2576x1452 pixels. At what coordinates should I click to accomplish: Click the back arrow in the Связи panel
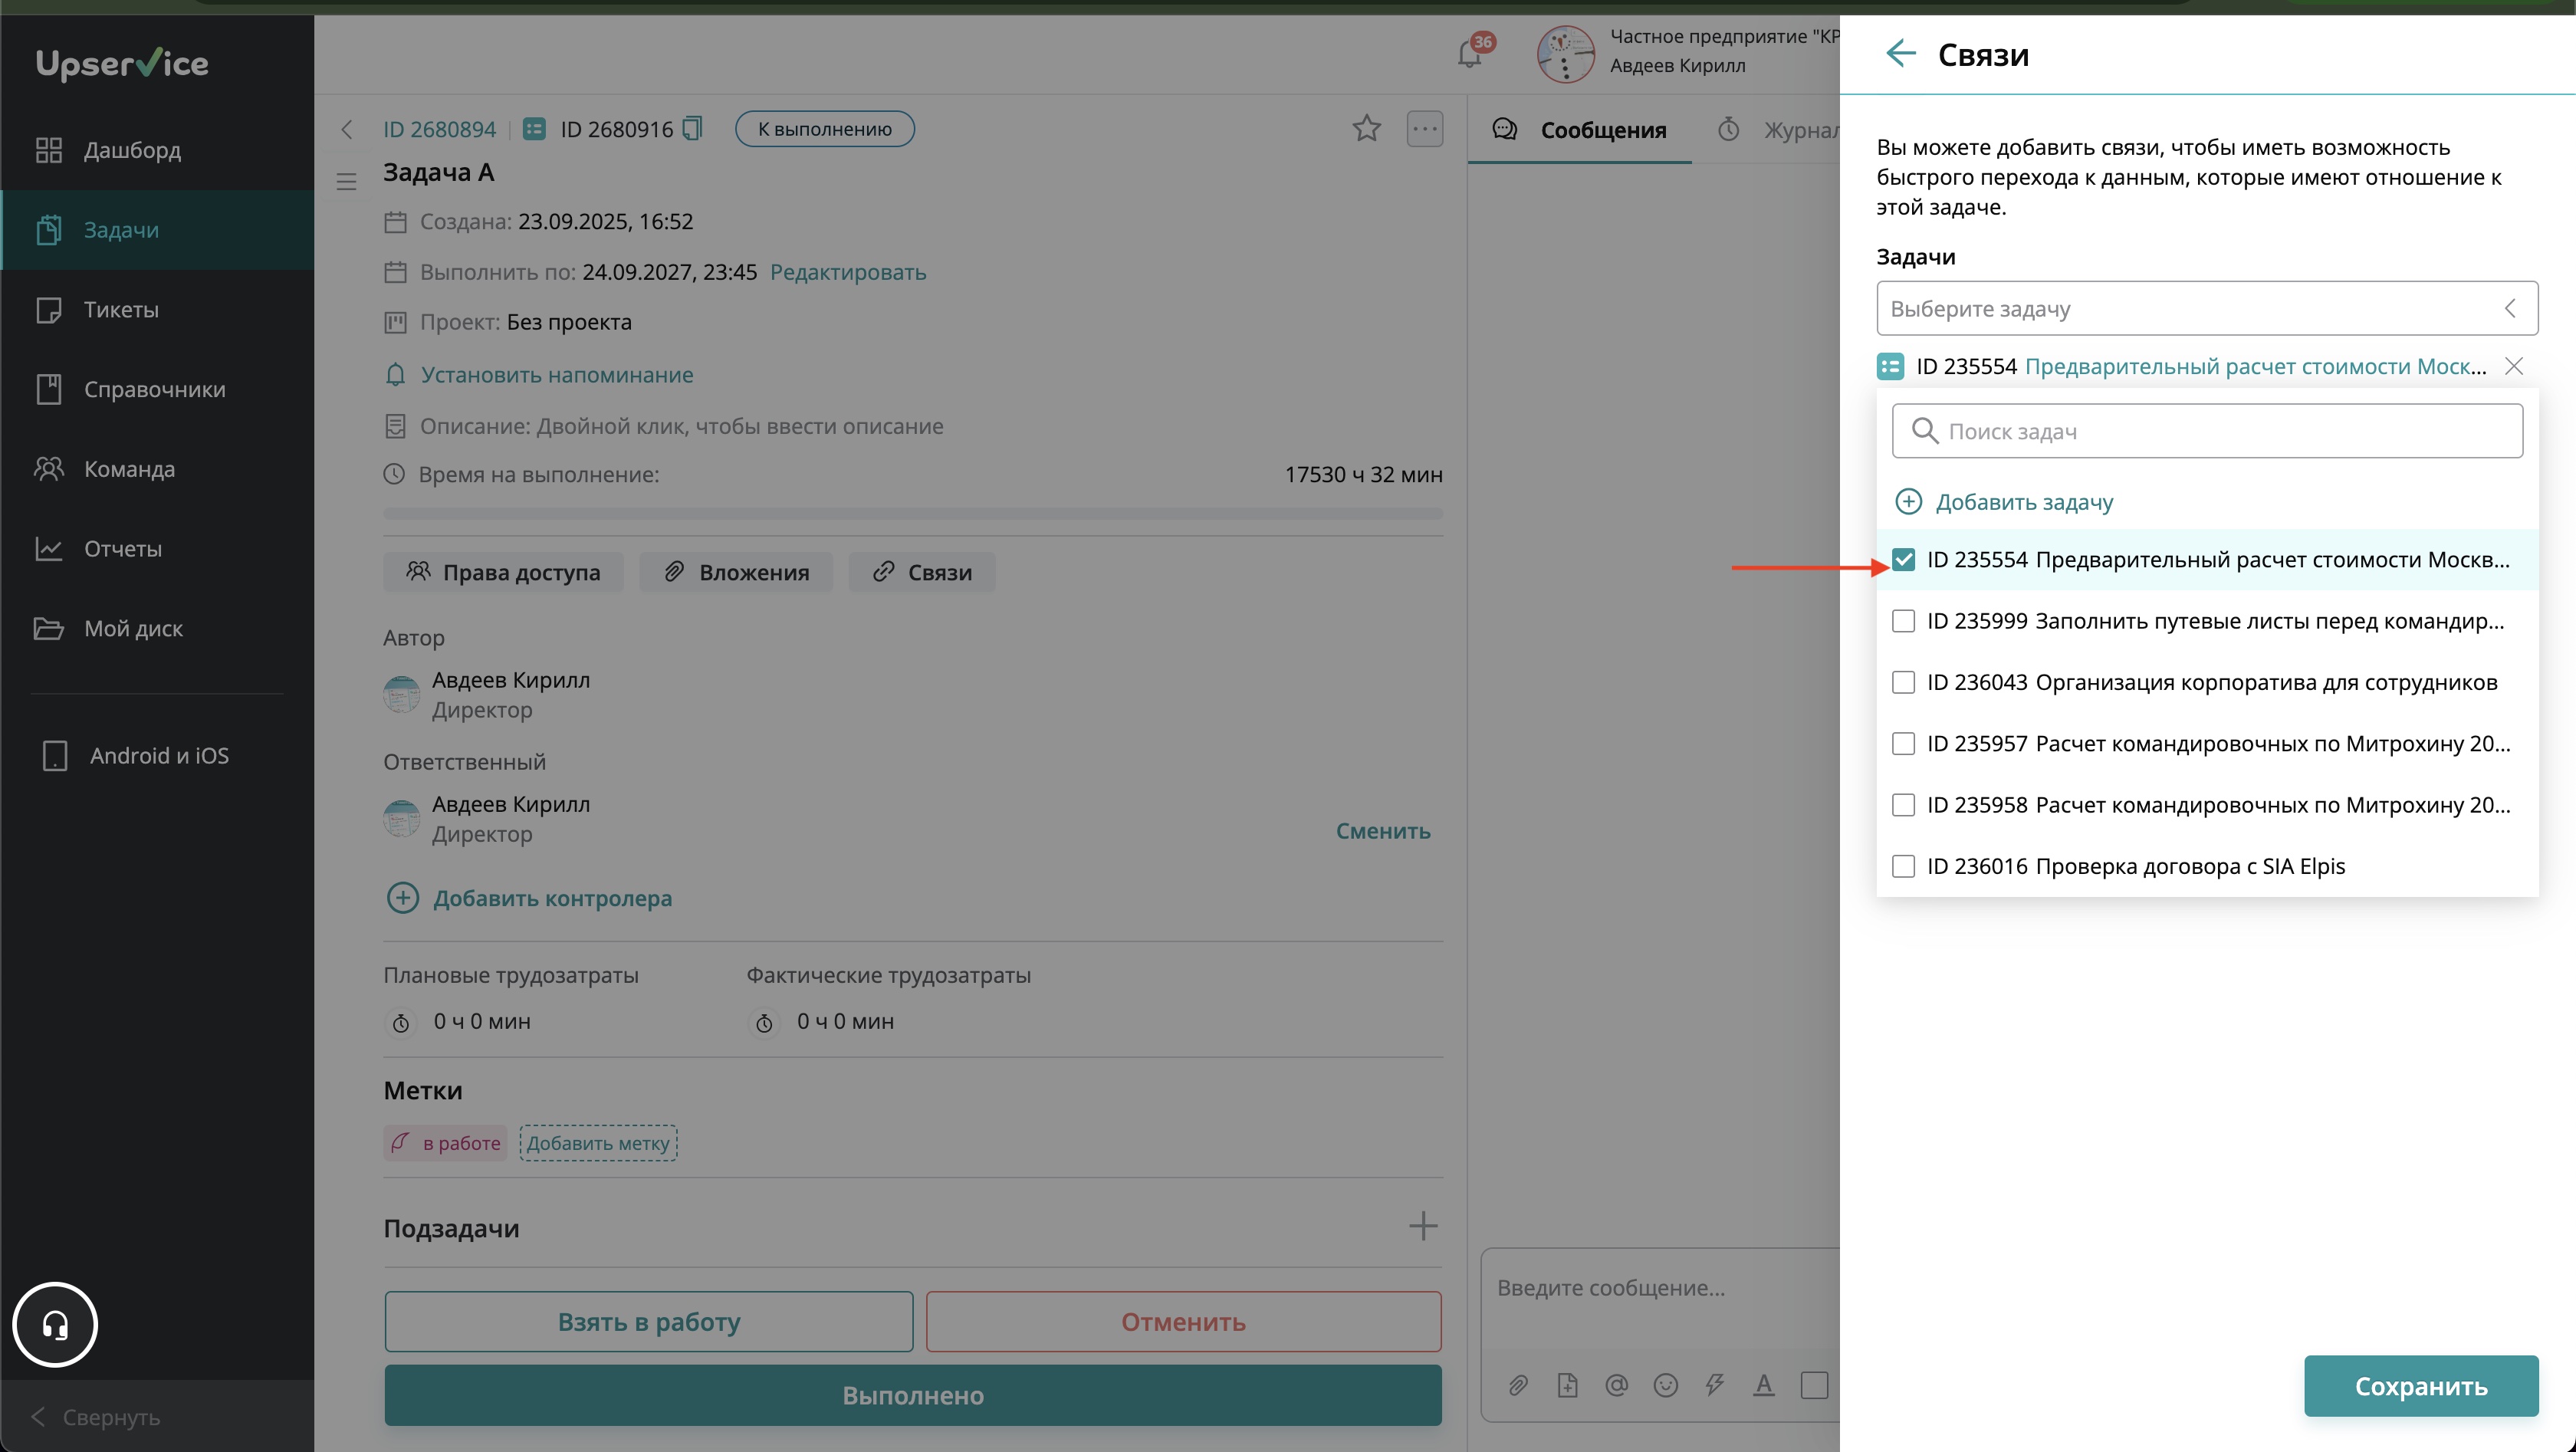point(1900,54)
